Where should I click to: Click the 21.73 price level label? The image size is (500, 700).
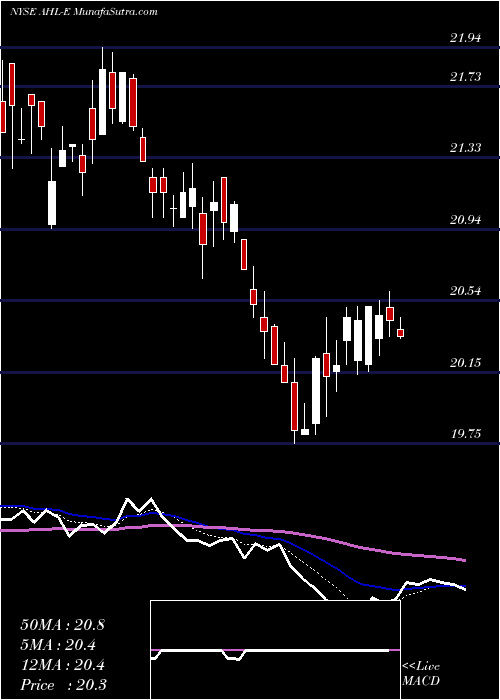466,77
